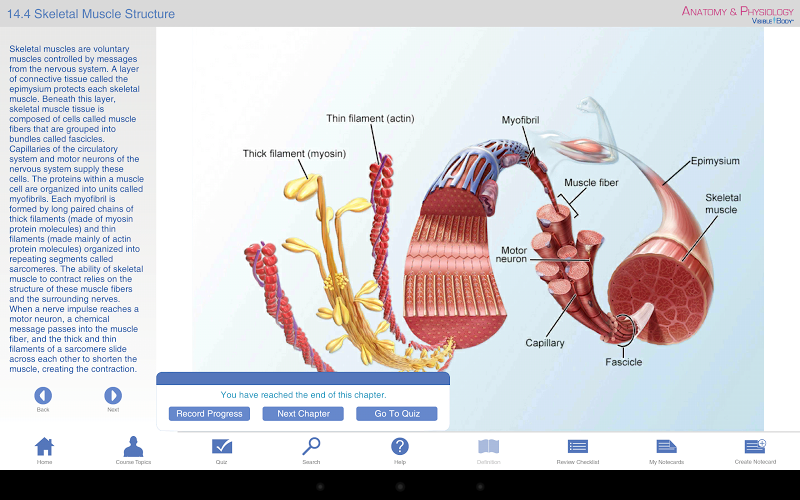Tap the Create Notecard icon
Screen dimensions: 800x500
755,446
